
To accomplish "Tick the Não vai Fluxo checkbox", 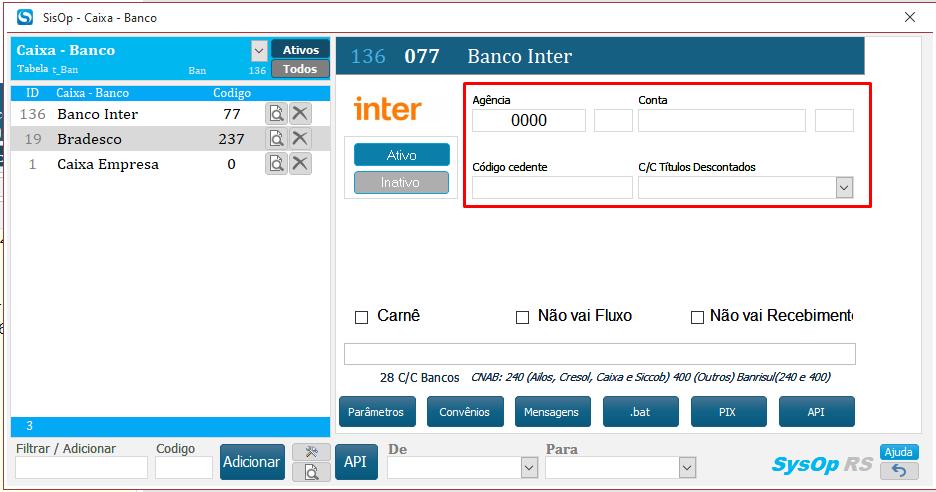I will [522, 317].
